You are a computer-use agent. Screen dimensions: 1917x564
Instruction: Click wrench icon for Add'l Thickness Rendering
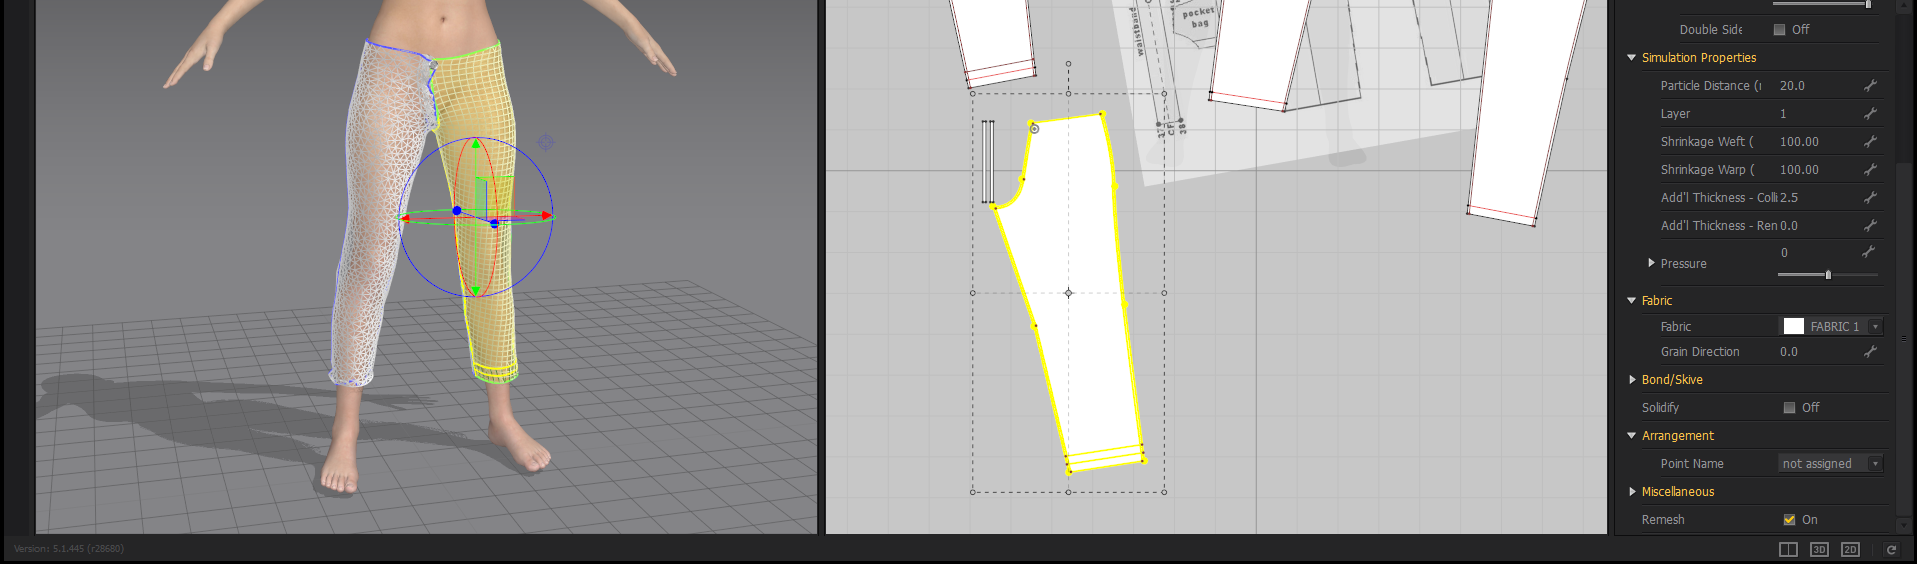point(1870,226)
